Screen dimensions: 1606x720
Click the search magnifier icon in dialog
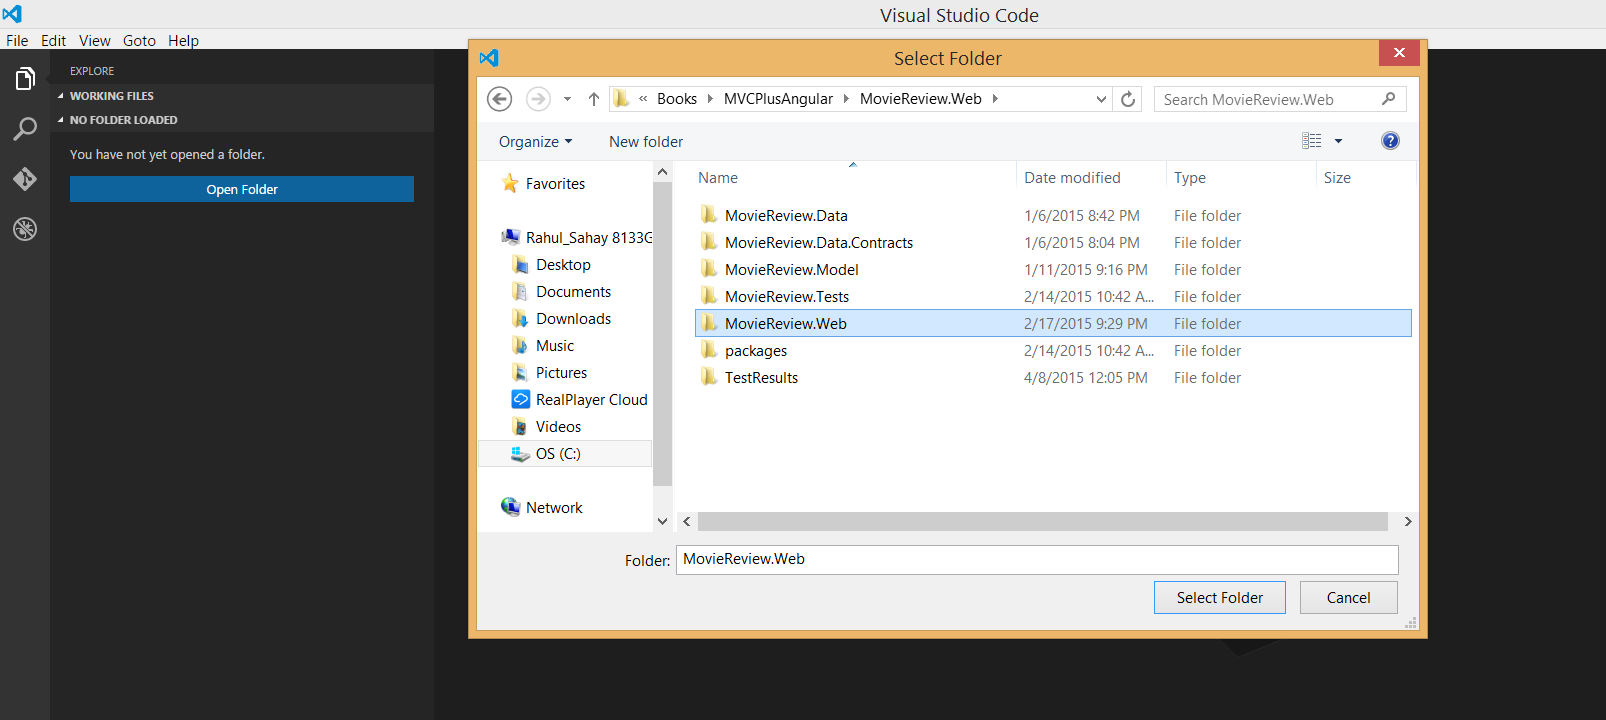tap(1389, 99)
